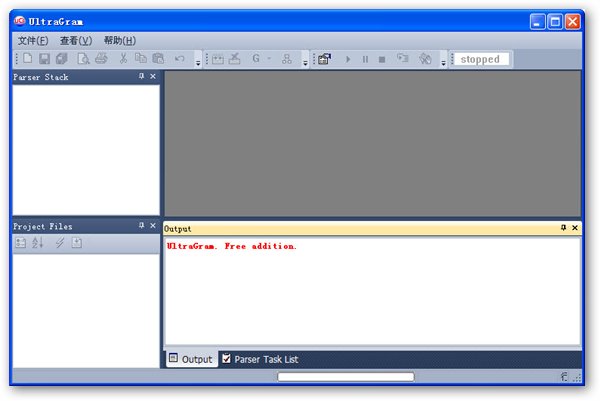Click the grammar compile icon left of G
The width and height of the screenshot is (600, 401).
tap(218, 59)
